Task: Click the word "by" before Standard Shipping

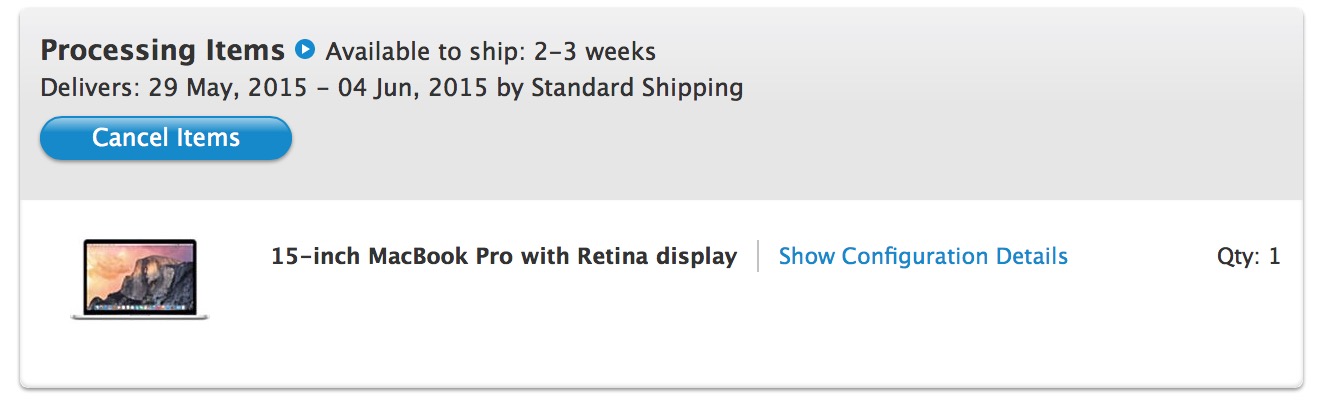Action: tap(510, 88)
